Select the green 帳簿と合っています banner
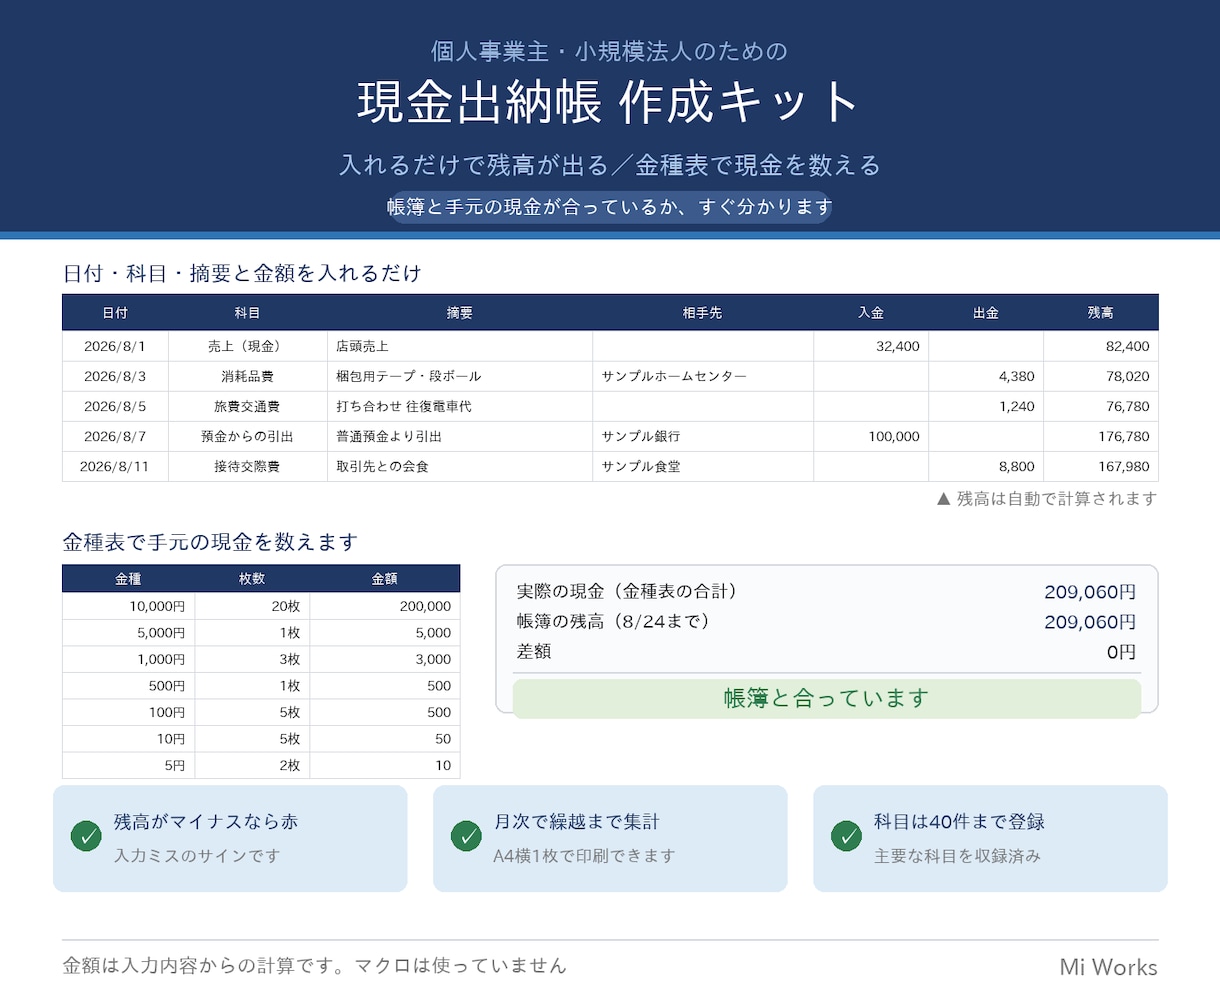The image size is (1220, 1008). point(827,698)
